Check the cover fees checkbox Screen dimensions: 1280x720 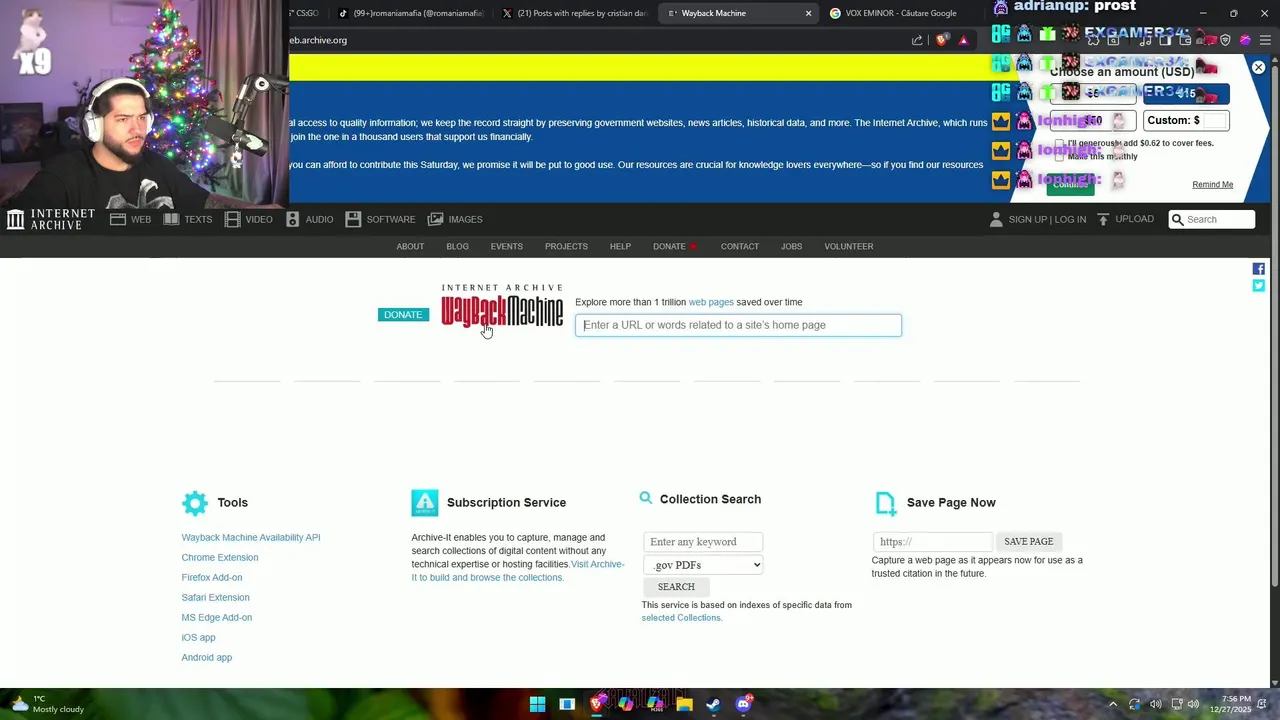tap(1060, 143)
